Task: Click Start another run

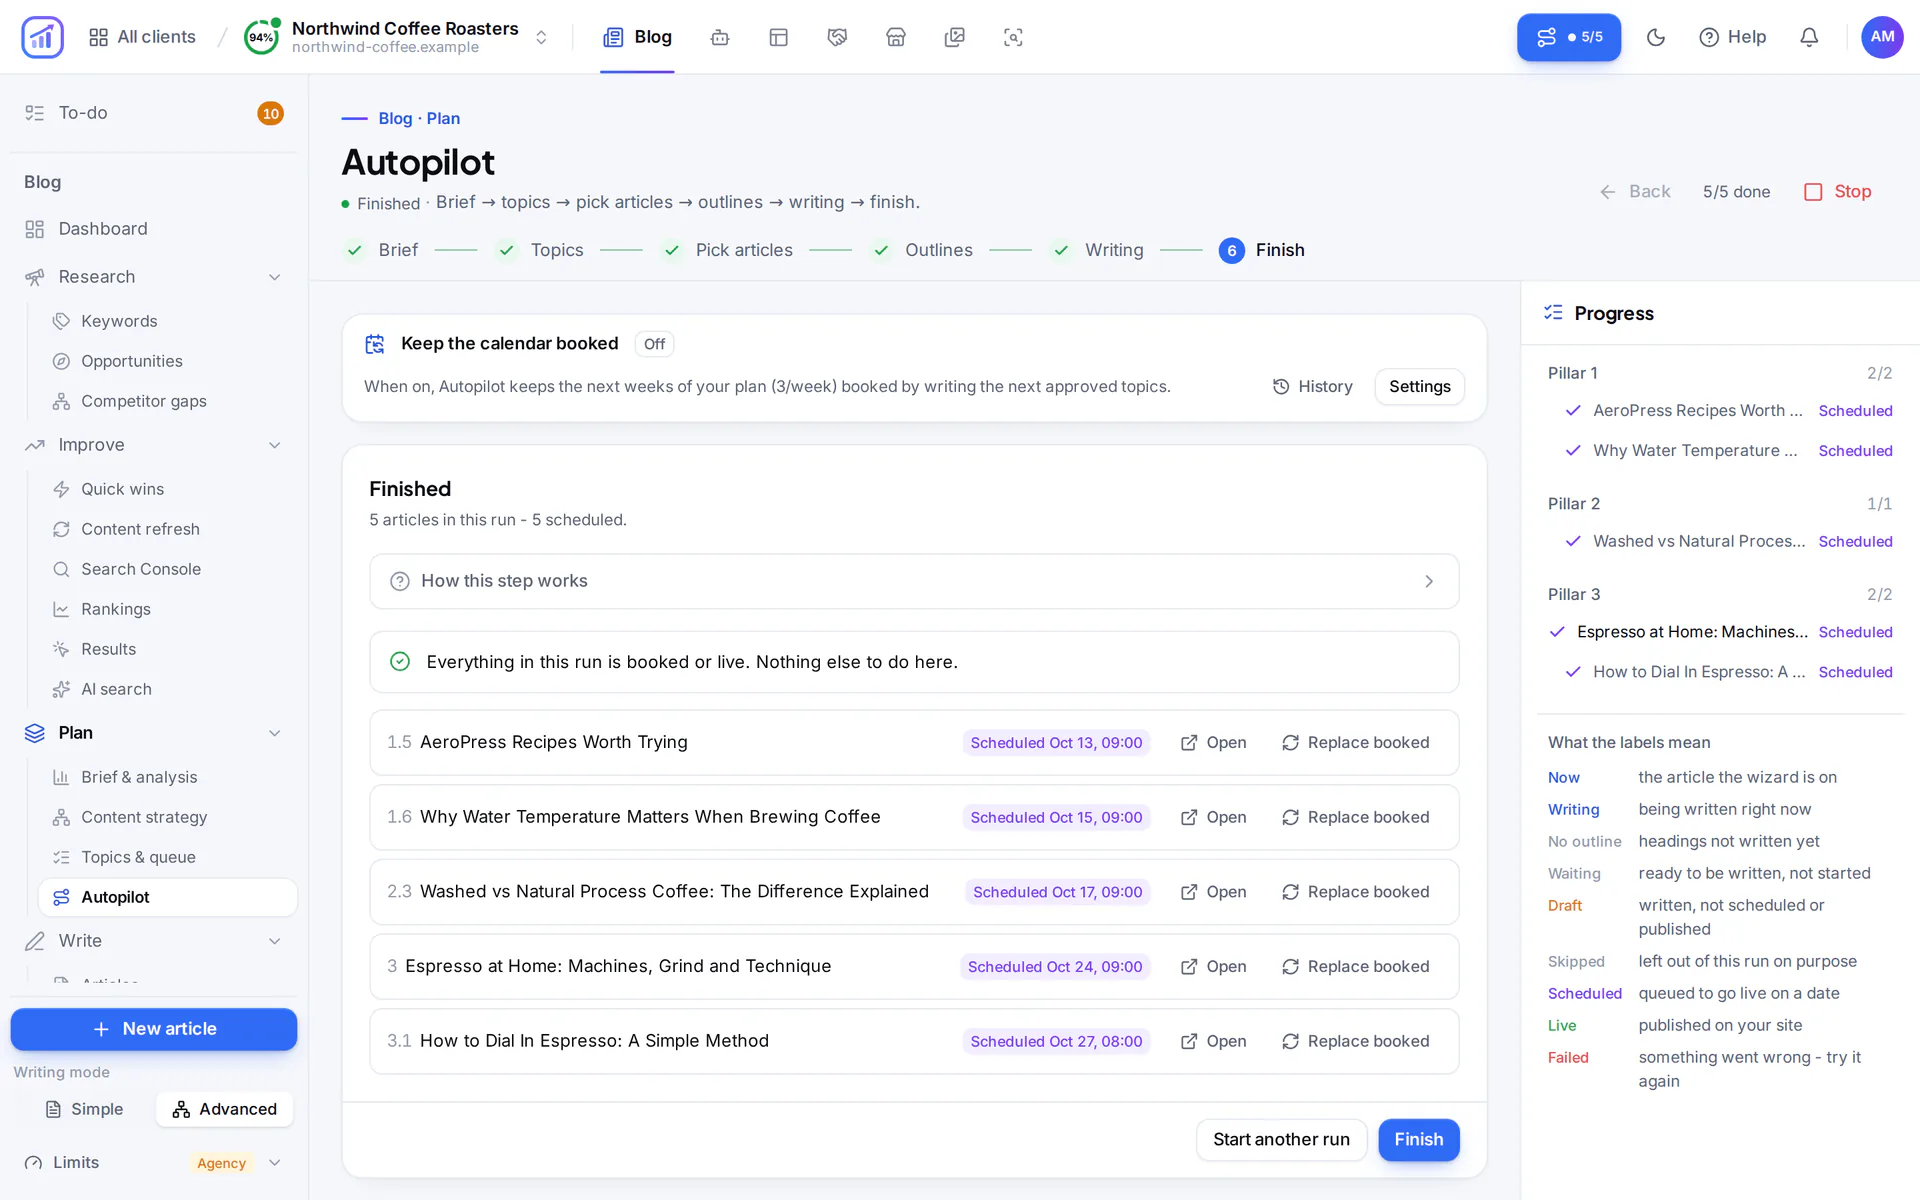Action: tap(1281, 1139)
